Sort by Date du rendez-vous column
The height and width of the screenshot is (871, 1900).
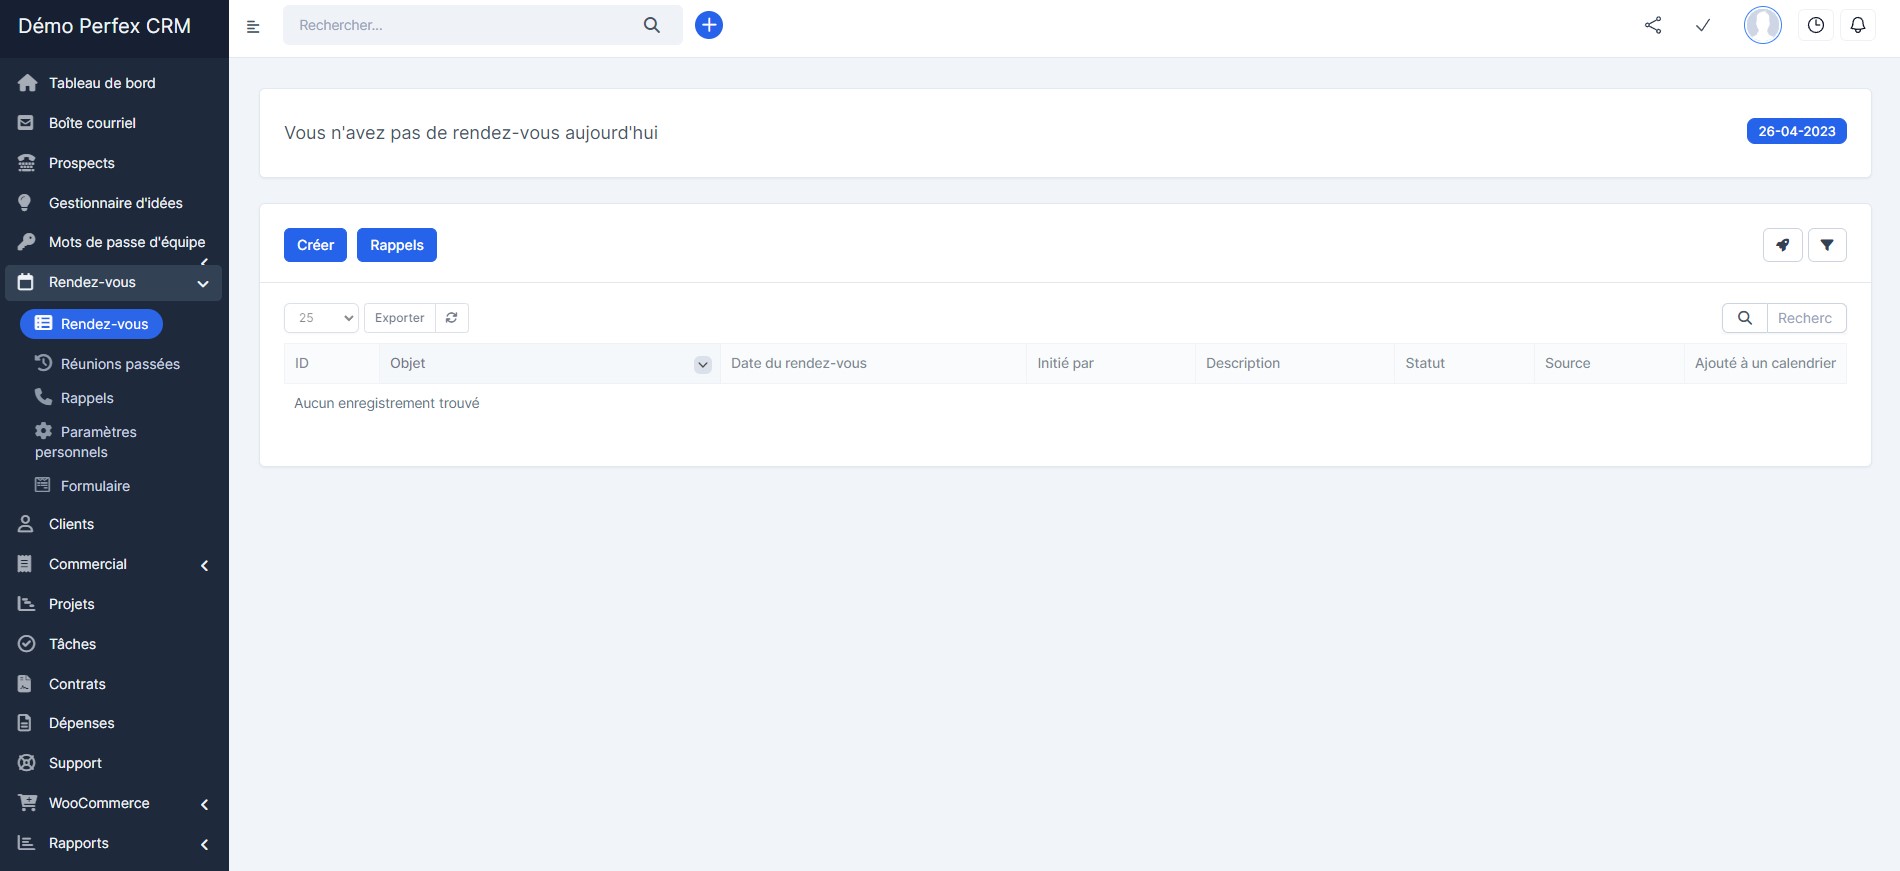(x=873, y=363)
